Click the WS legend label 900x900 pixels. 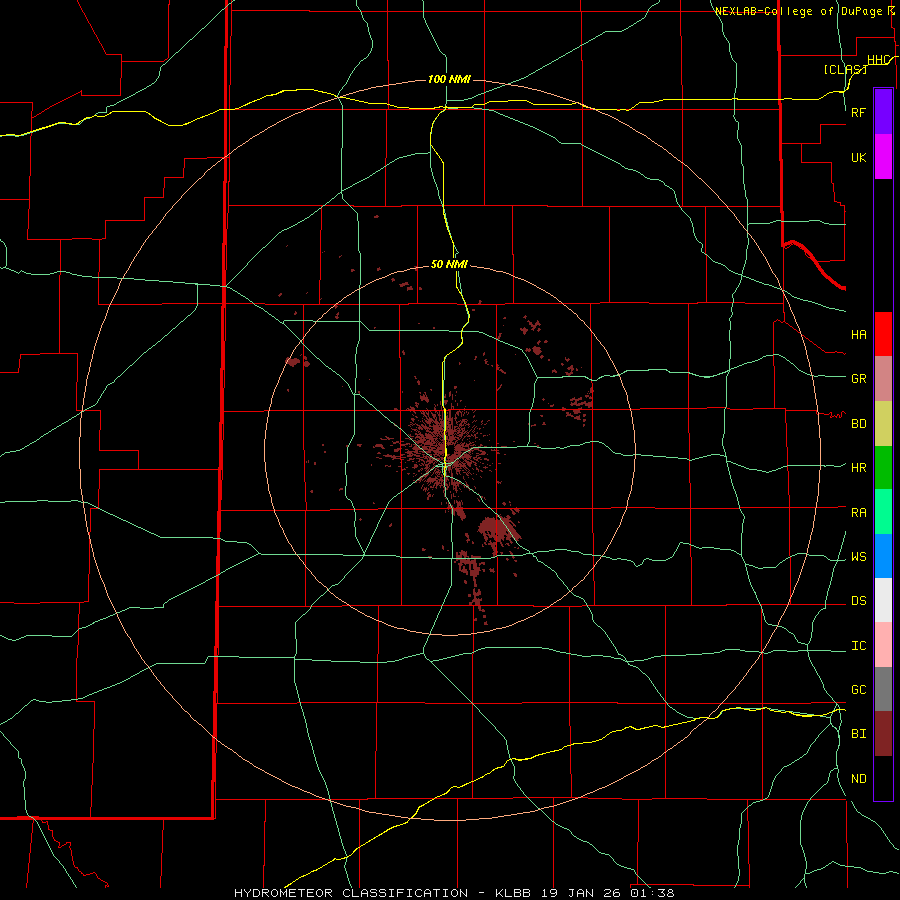tap(858, 557)
